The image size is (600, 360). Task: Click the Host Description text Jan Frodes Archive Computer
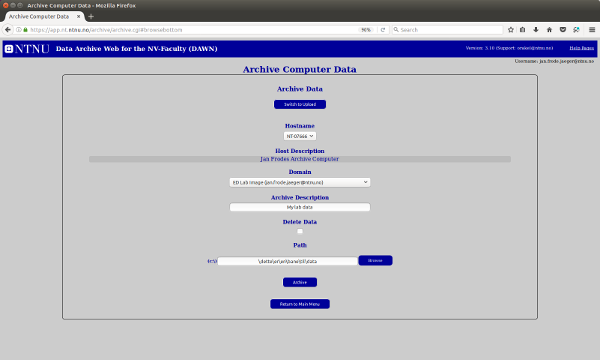(x=300, y=159)
